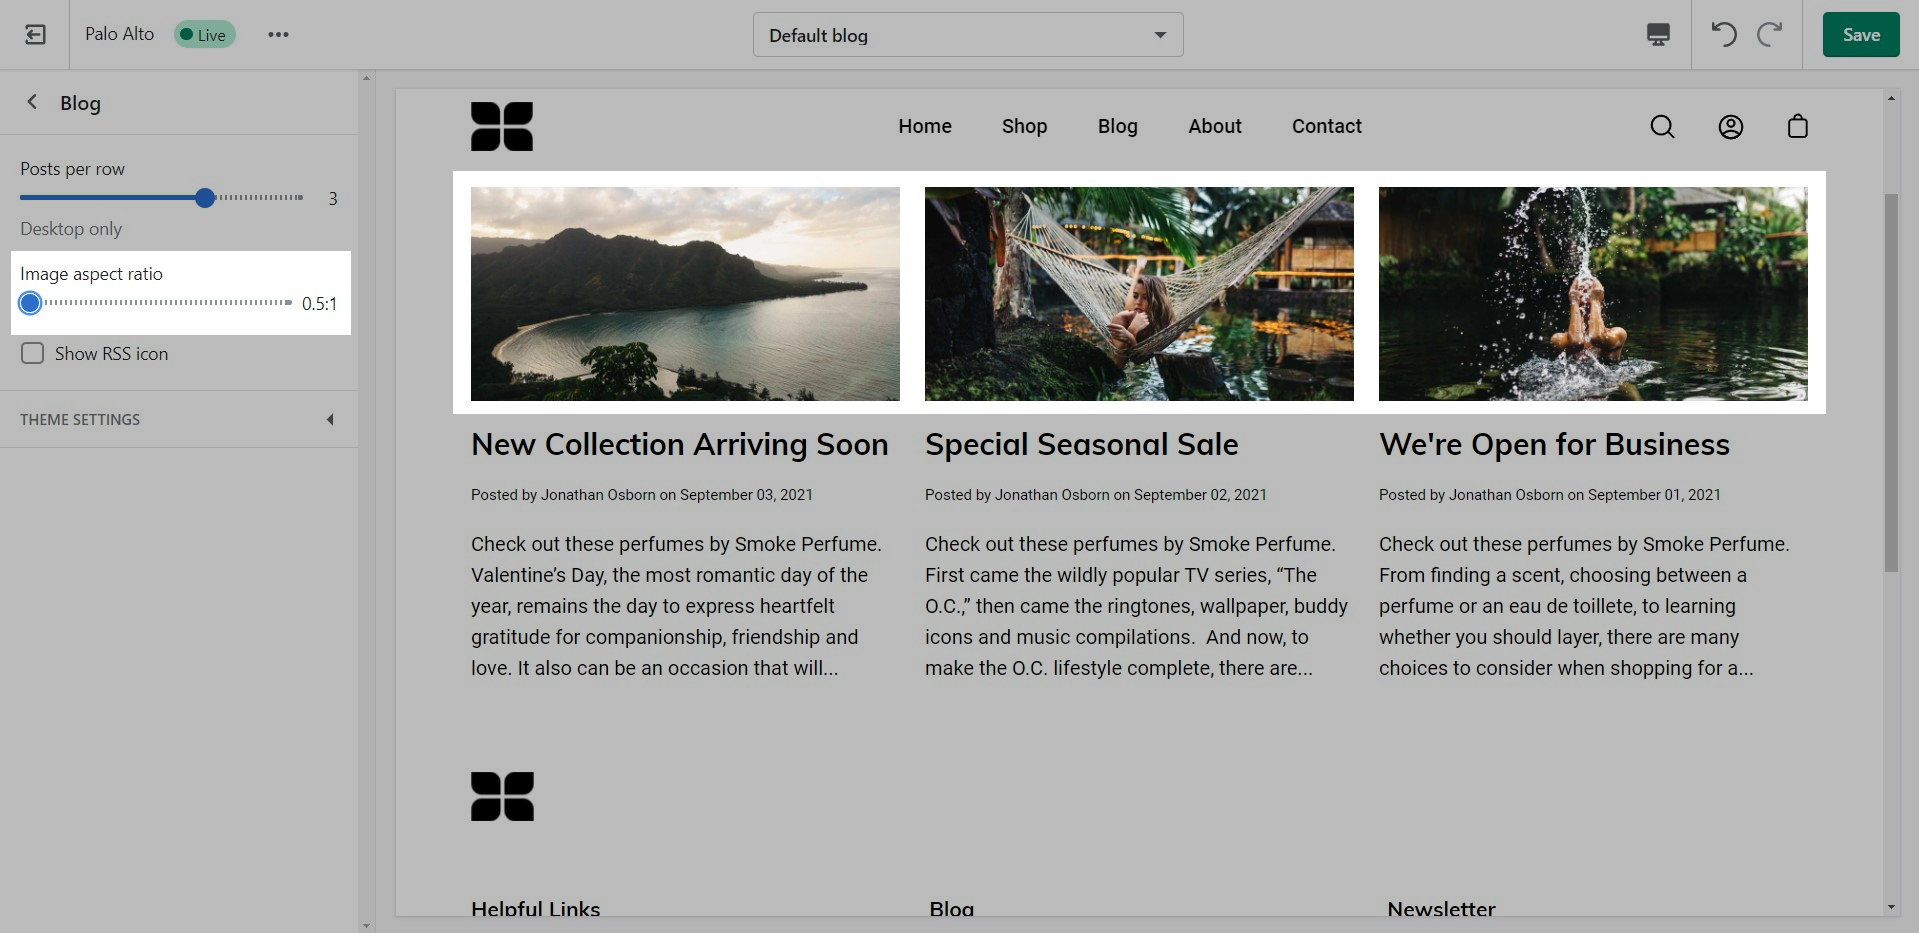Click the desktop preview monitor icon

(x=1658, y=35)
